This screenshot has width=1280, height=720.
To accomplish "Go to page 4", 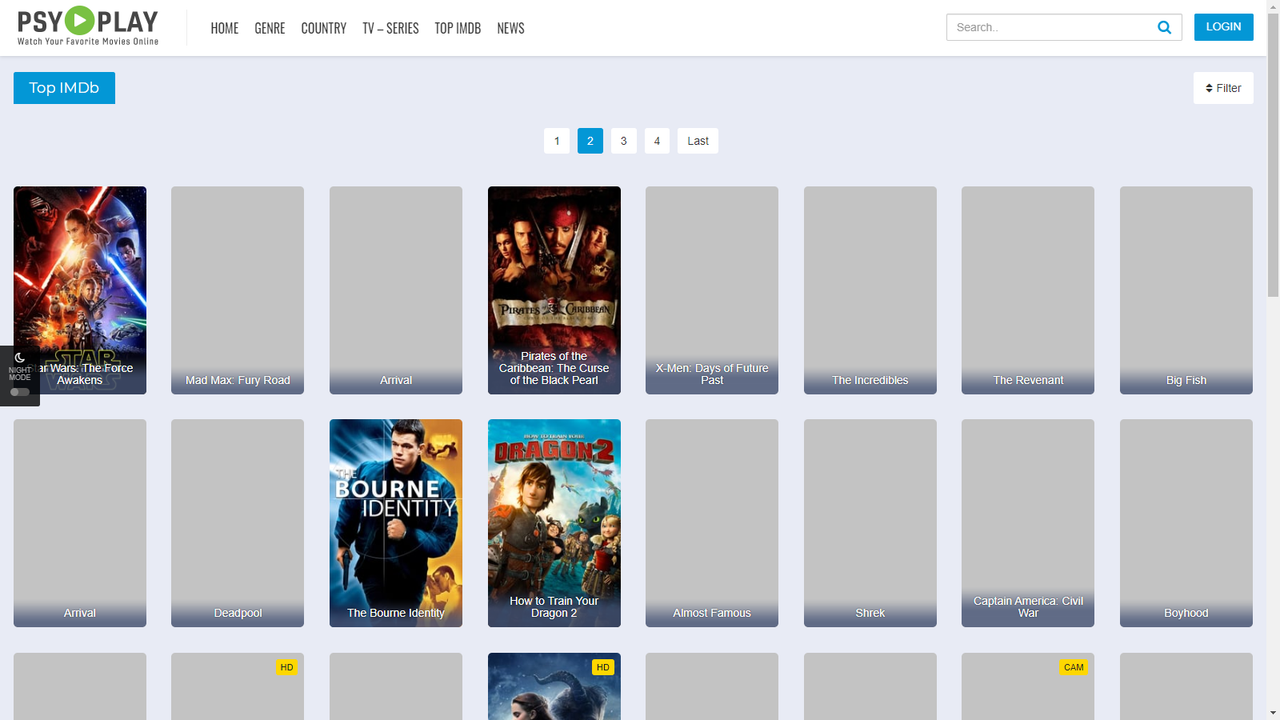I will (657, 141).
